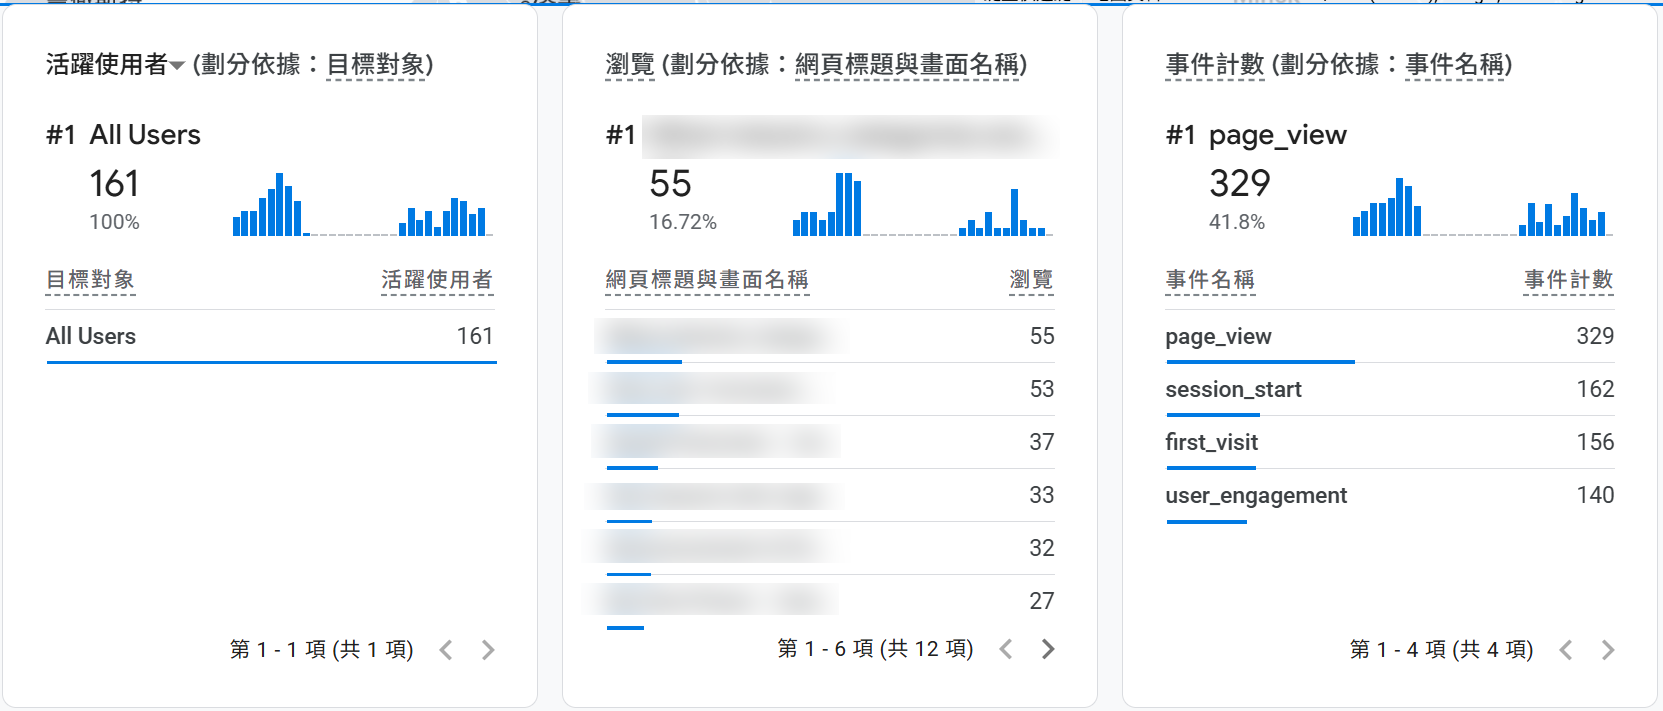Image resolution: width=1663 pixels, height=711 pixels.
Task: Click next page arrow in 活躍使用者 card
Action: click(487, 650)
